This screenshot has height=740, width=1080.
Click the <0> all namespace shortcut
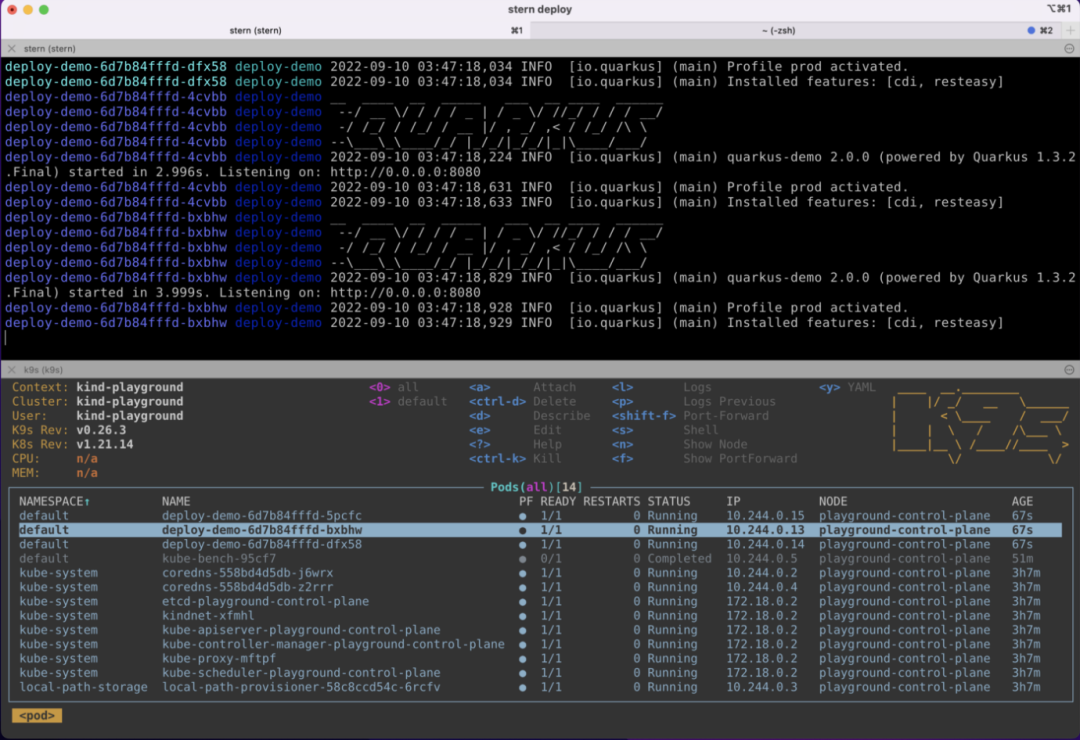pos(394,387)
